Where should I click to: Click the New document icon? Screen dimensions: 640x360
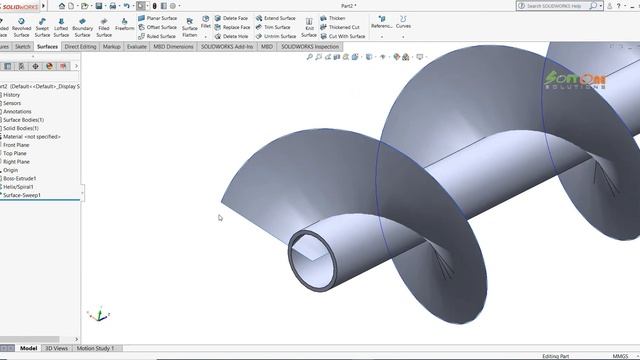pos(71,6)
